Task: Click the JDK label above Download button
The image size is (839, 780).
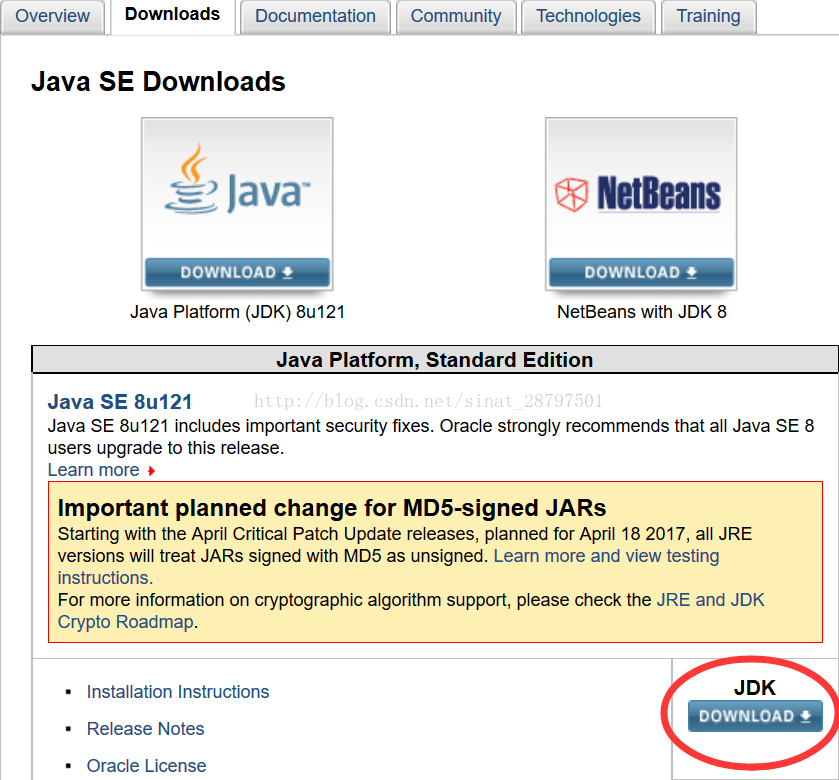Action: point(754,687)
